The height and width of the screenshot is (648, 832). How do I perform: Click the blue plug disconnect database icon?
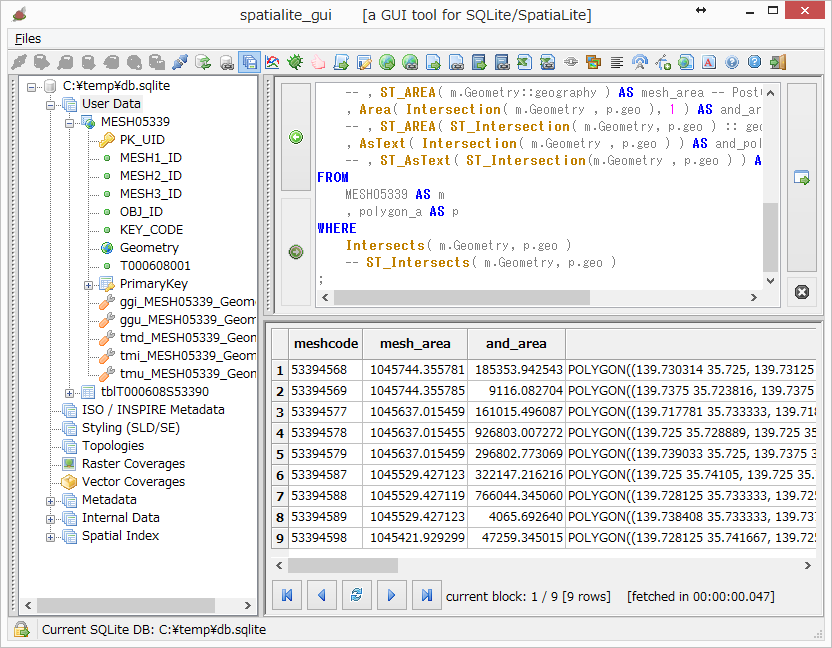pyautogui.click(x=179, y=62)
